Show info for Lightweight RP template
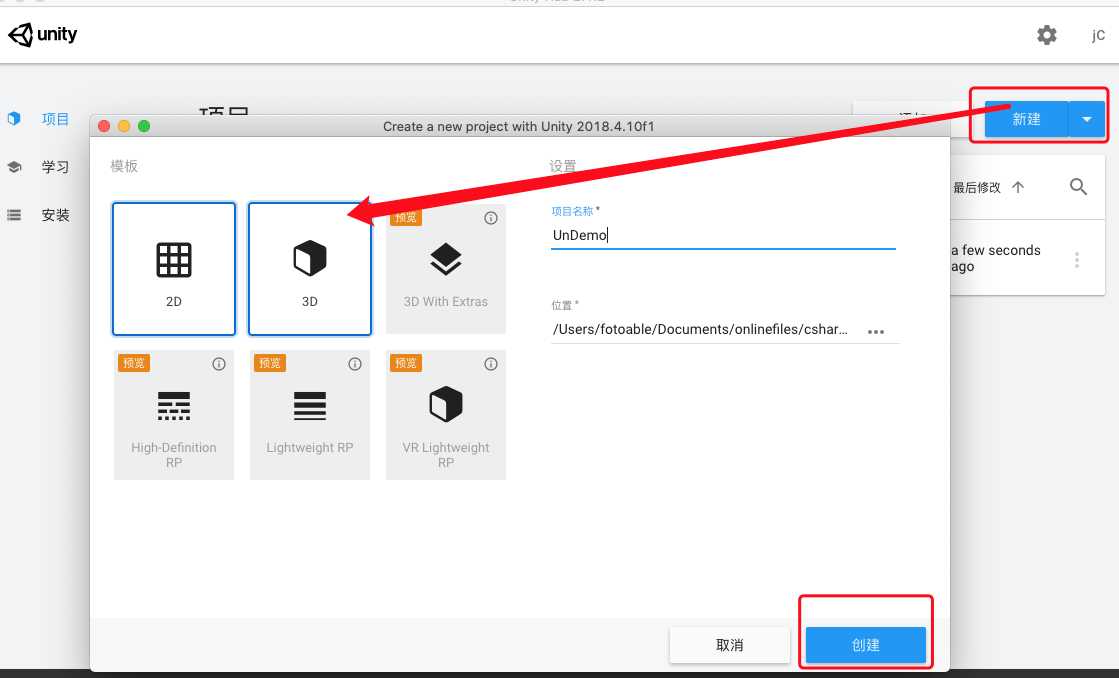This screenshot has height=678, width=1119. 355,364
